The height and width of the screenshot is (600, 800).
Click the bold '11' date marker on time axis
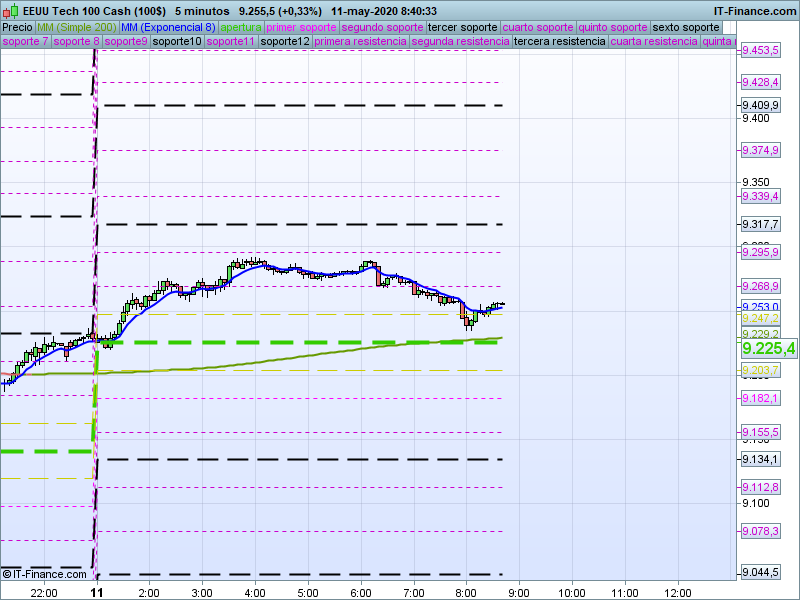(x=97, y=592)
